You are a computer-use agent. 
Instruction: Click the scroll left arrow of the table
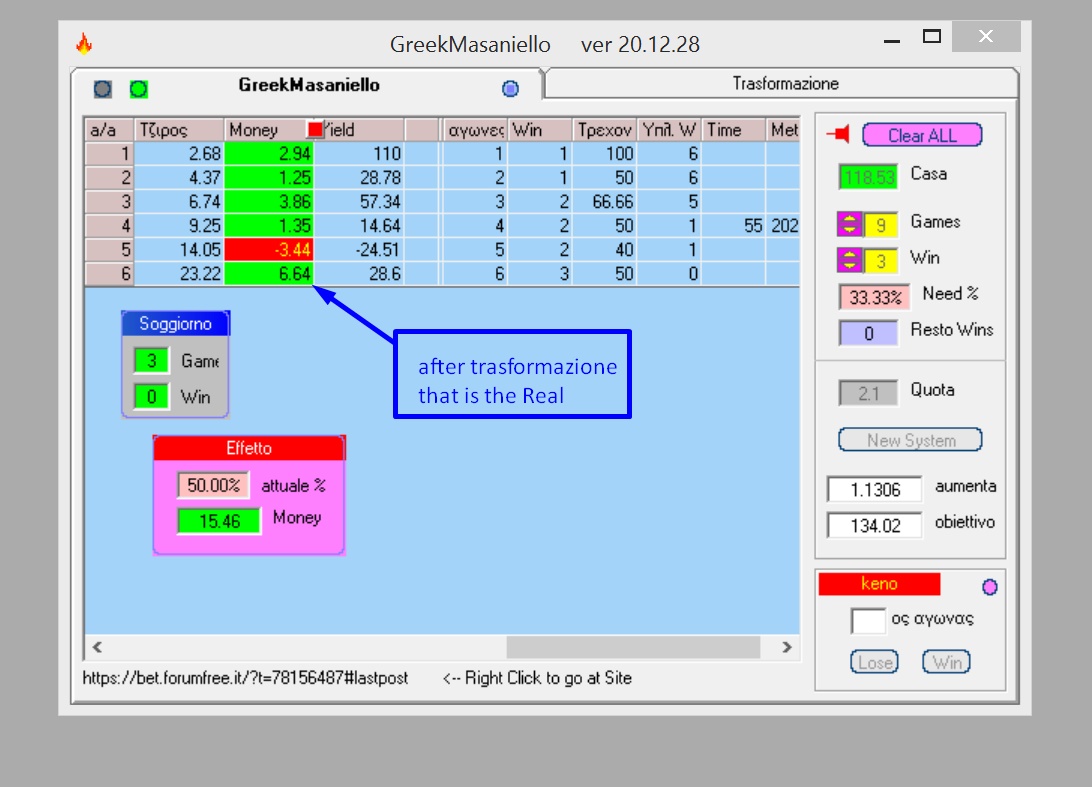[98, 647]
